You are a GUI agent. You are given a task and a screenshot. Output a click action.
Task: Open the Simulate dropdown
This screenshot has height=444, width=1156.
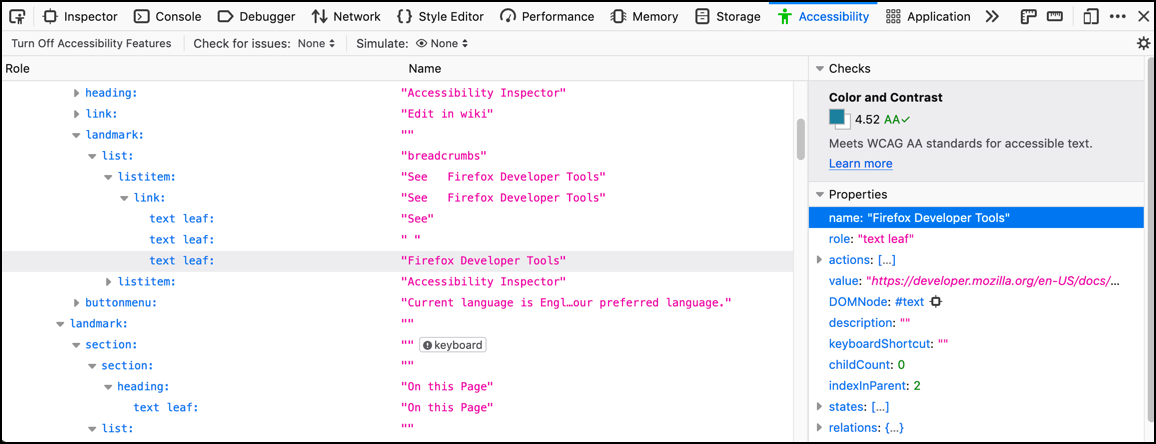442,44
